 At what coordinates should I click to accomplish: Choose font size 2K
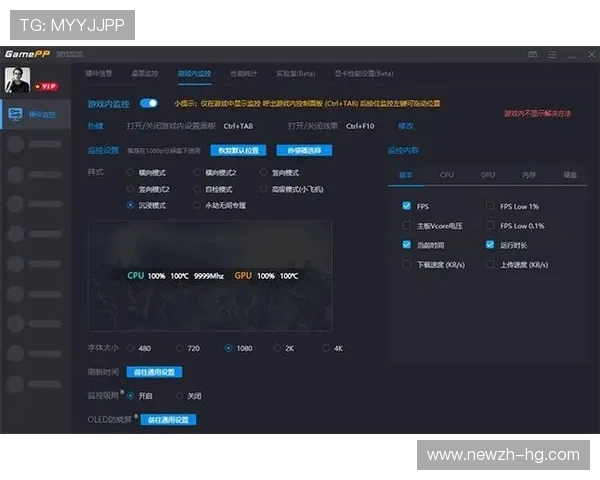coord(277,348)
